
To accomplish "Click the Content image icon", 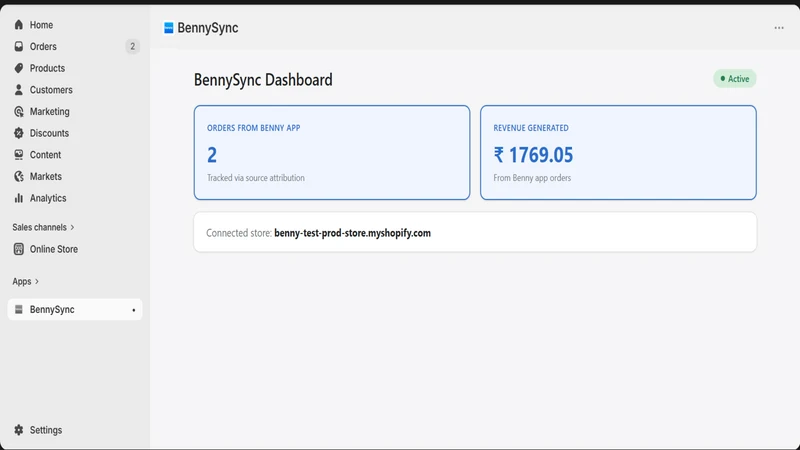I will [x=19, y=155].
